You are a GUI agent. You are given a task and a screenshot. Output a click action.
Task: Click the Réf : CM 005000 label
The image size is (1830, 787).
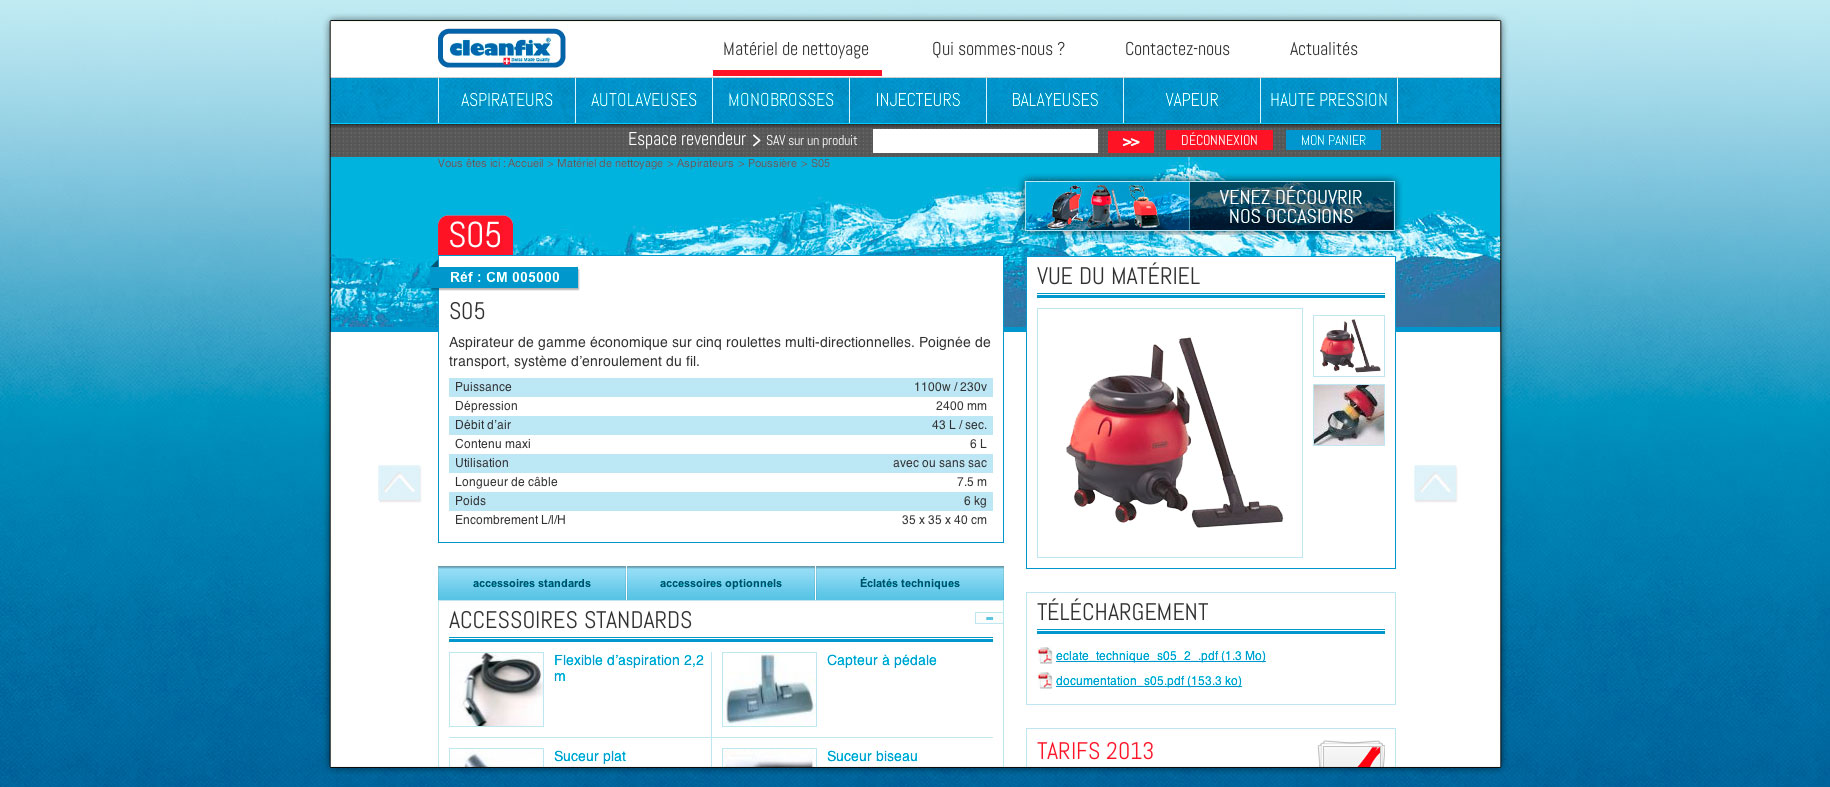tap(505, 277)
